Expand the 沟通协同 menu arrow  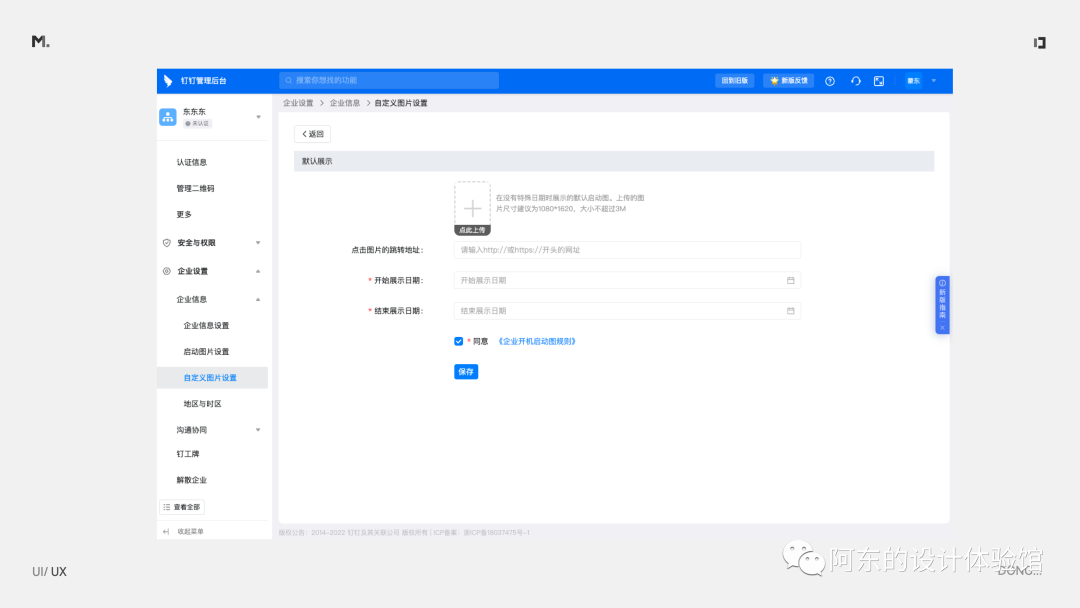258,430
